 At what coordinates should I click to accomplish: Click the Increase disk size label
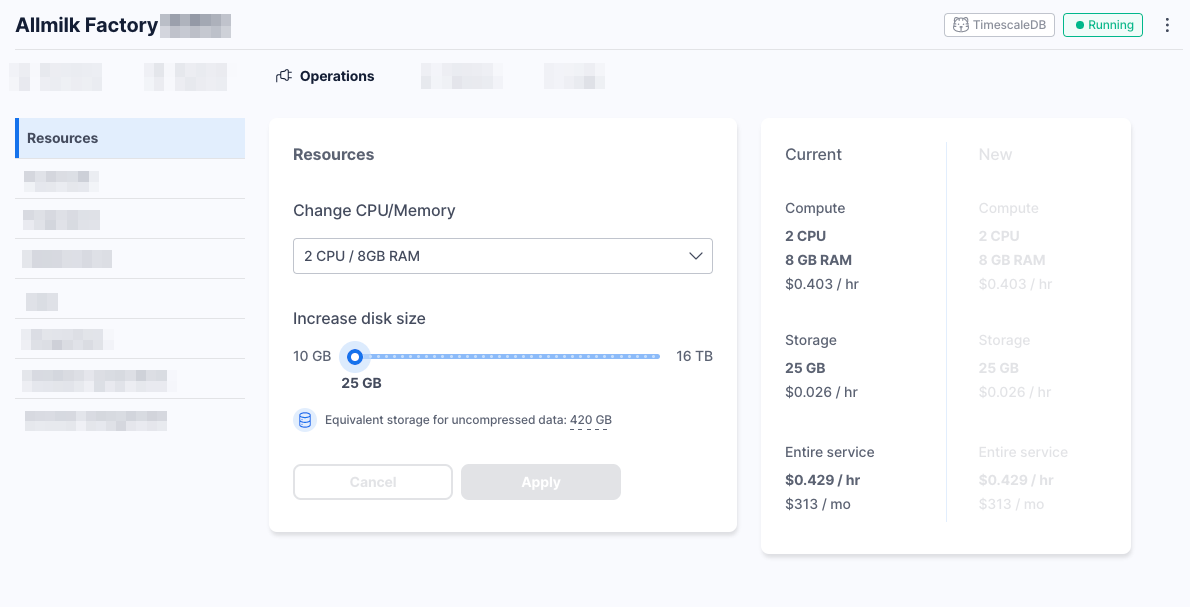[359, 319]
